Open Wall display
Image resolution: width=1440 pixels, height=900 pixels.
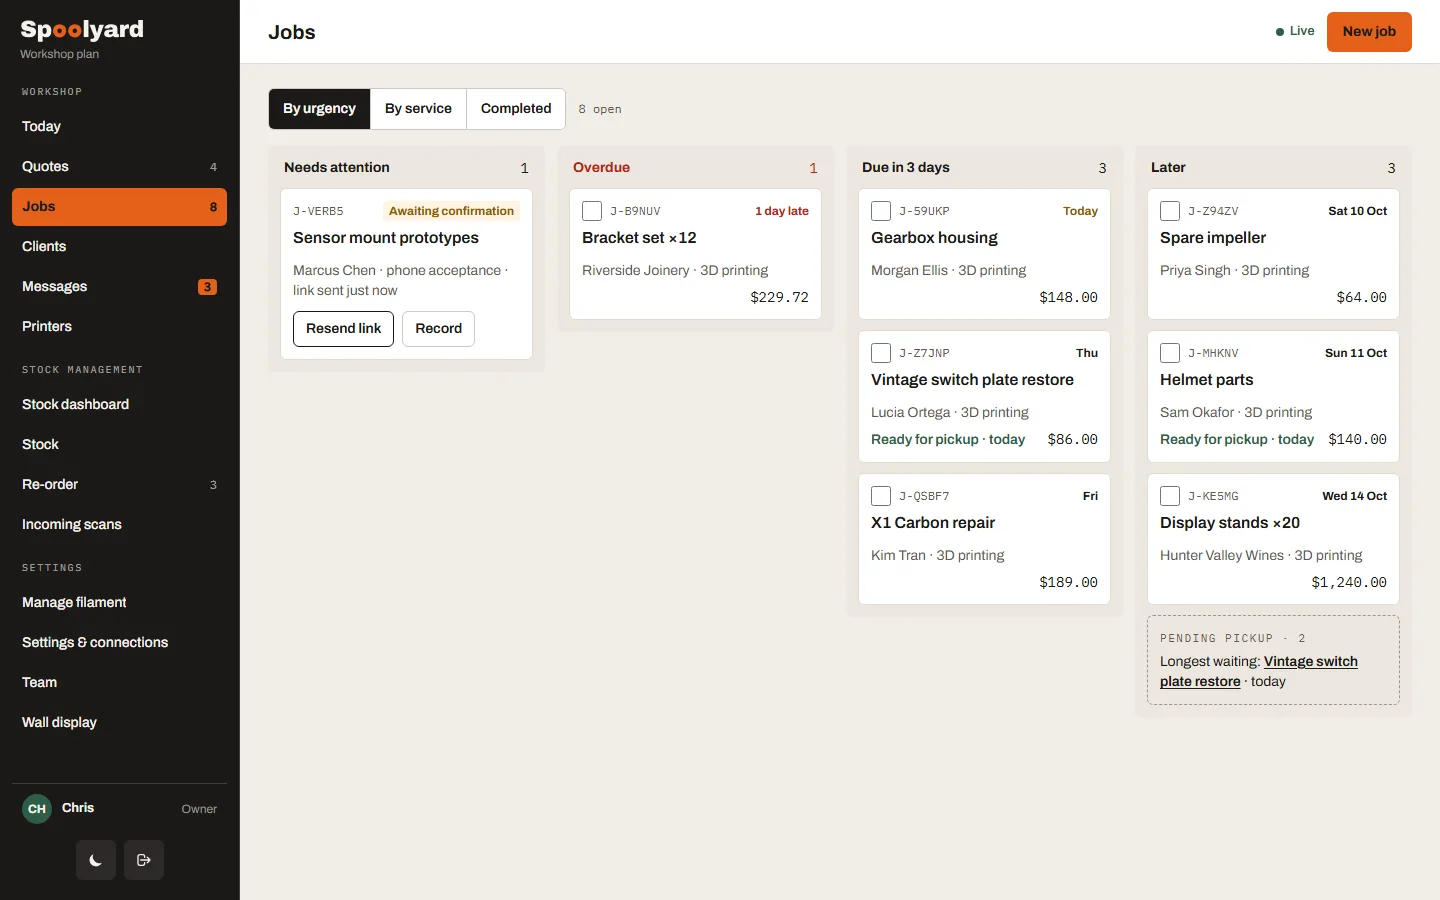point(119,723)
